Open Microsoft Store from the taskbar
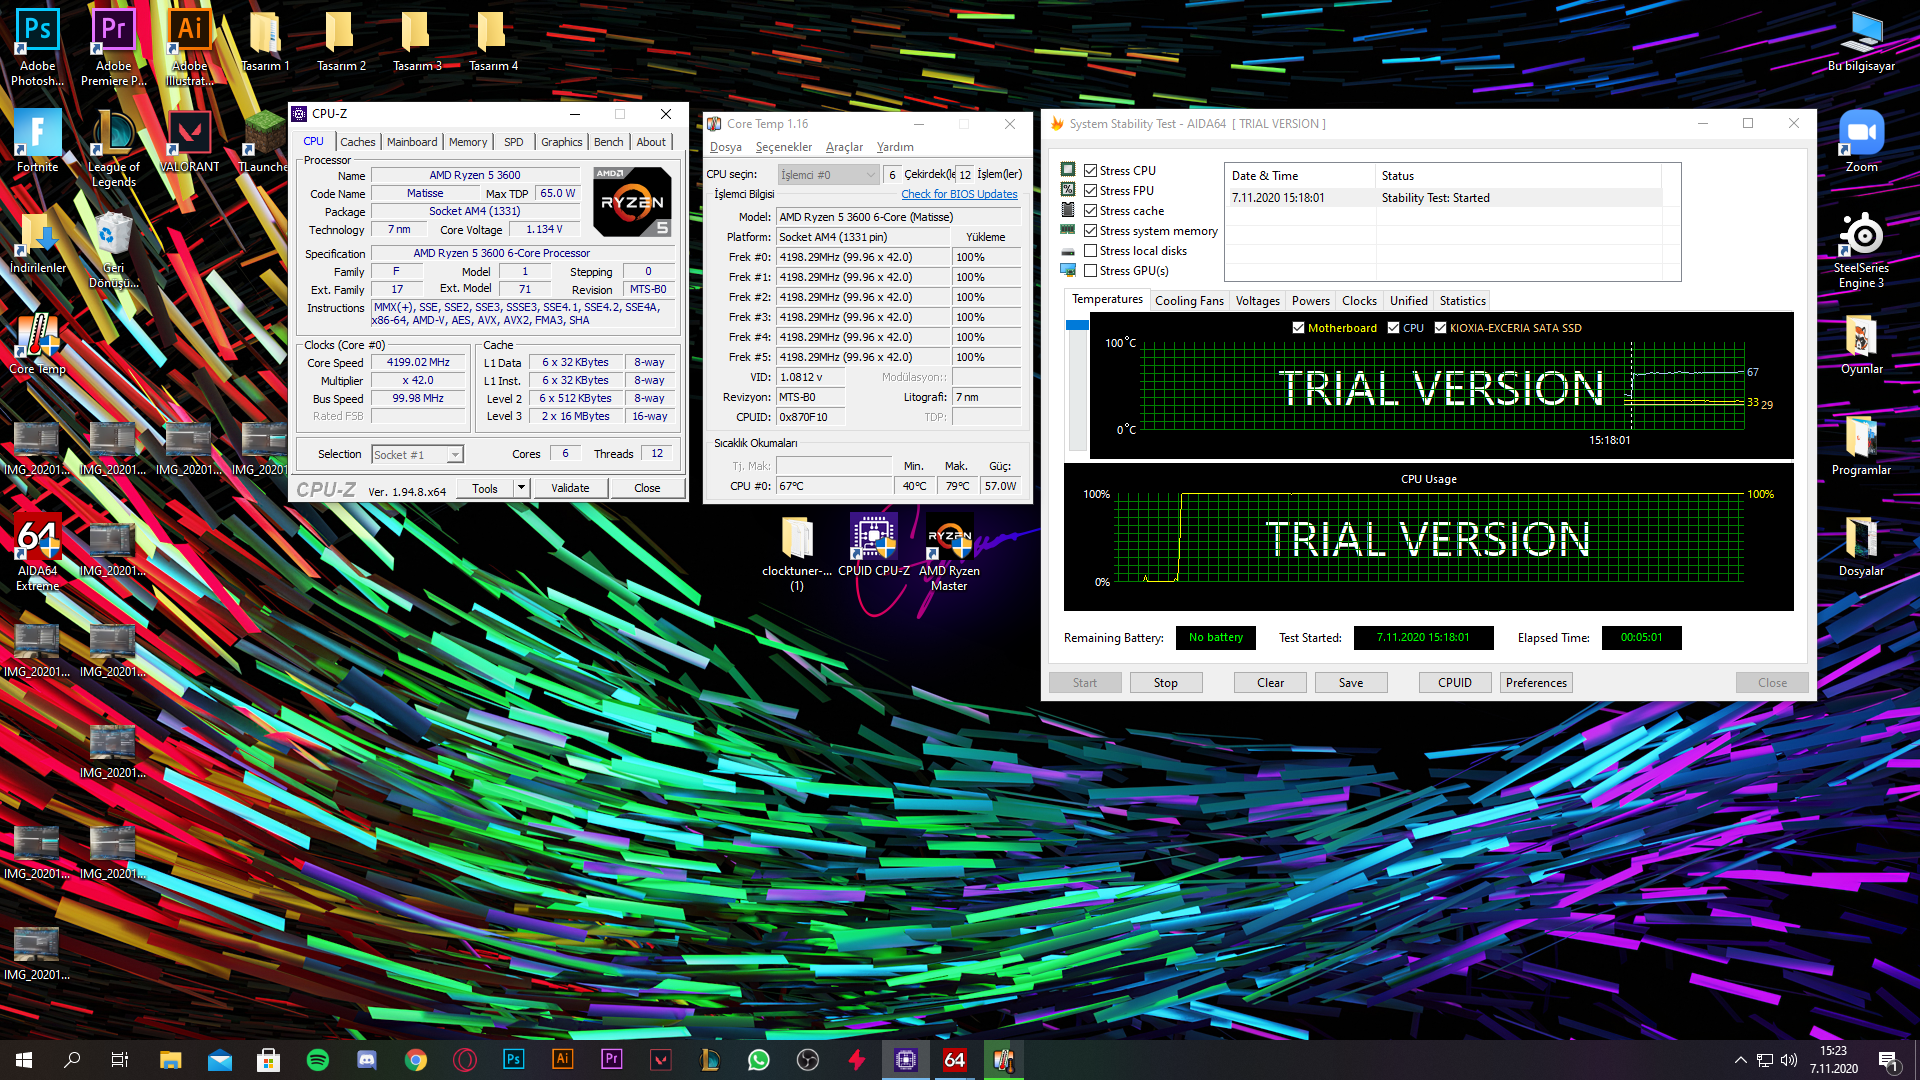The image size is (1920, 1080). 269,1060
